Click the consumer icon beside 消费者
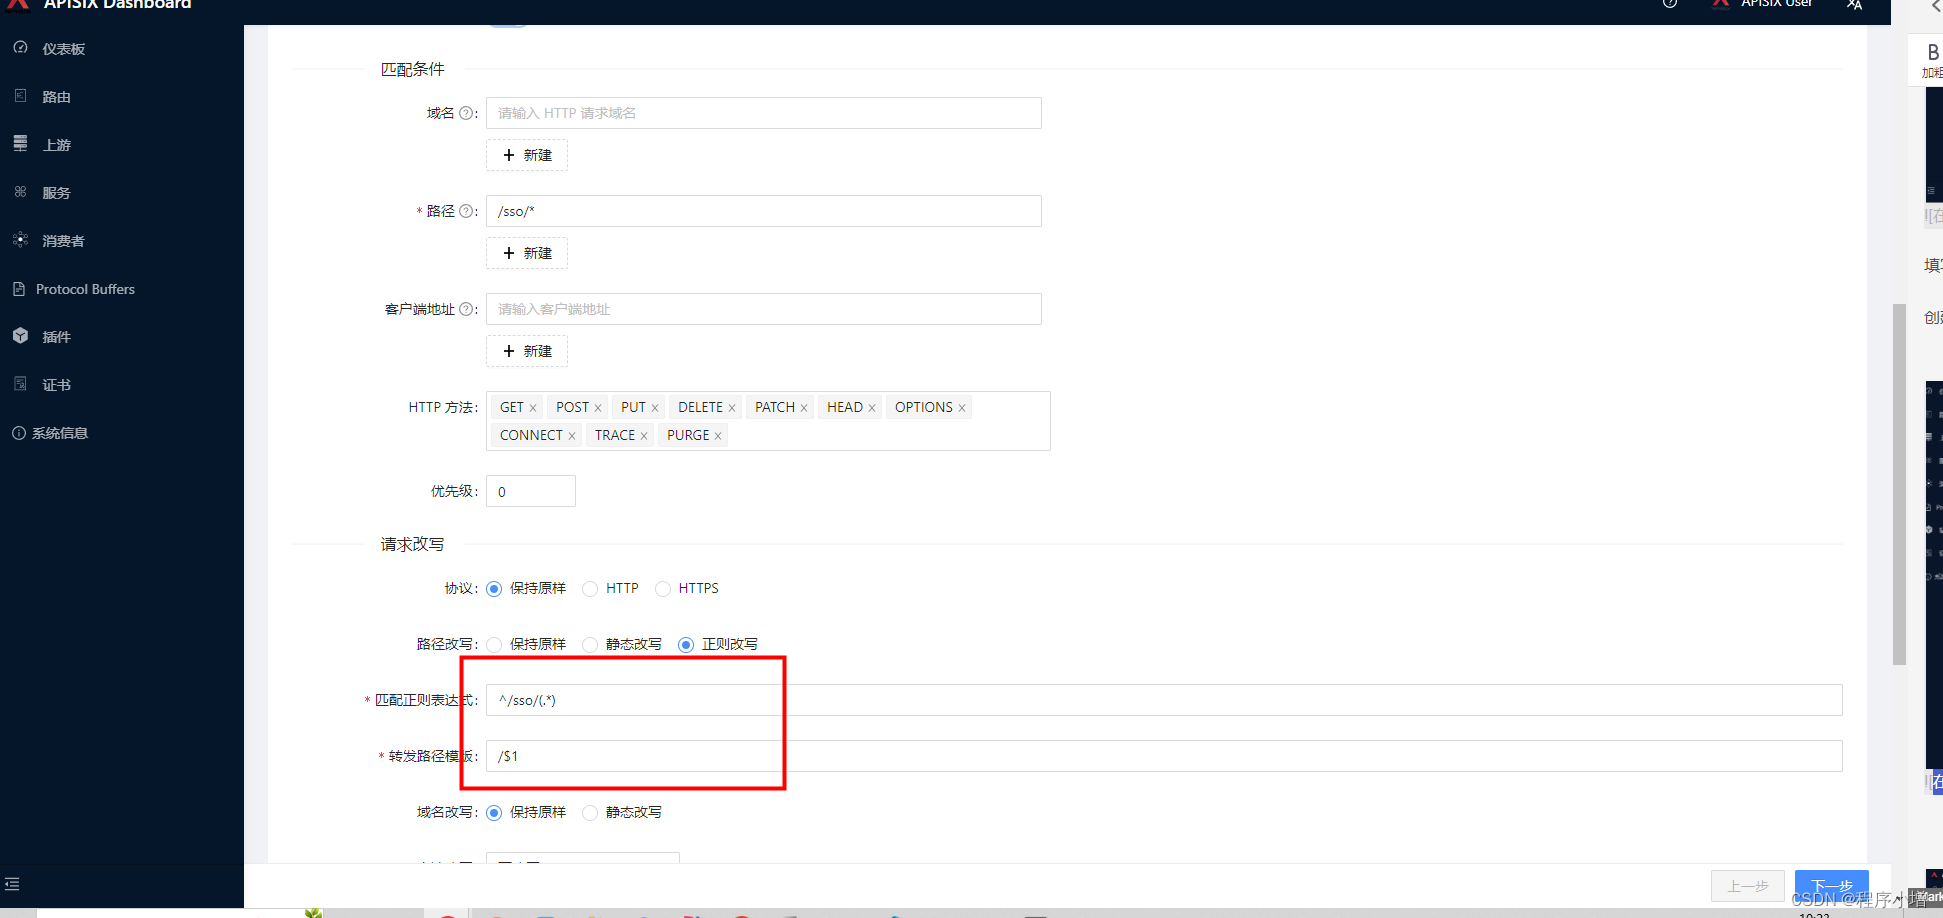 [20, 240]
